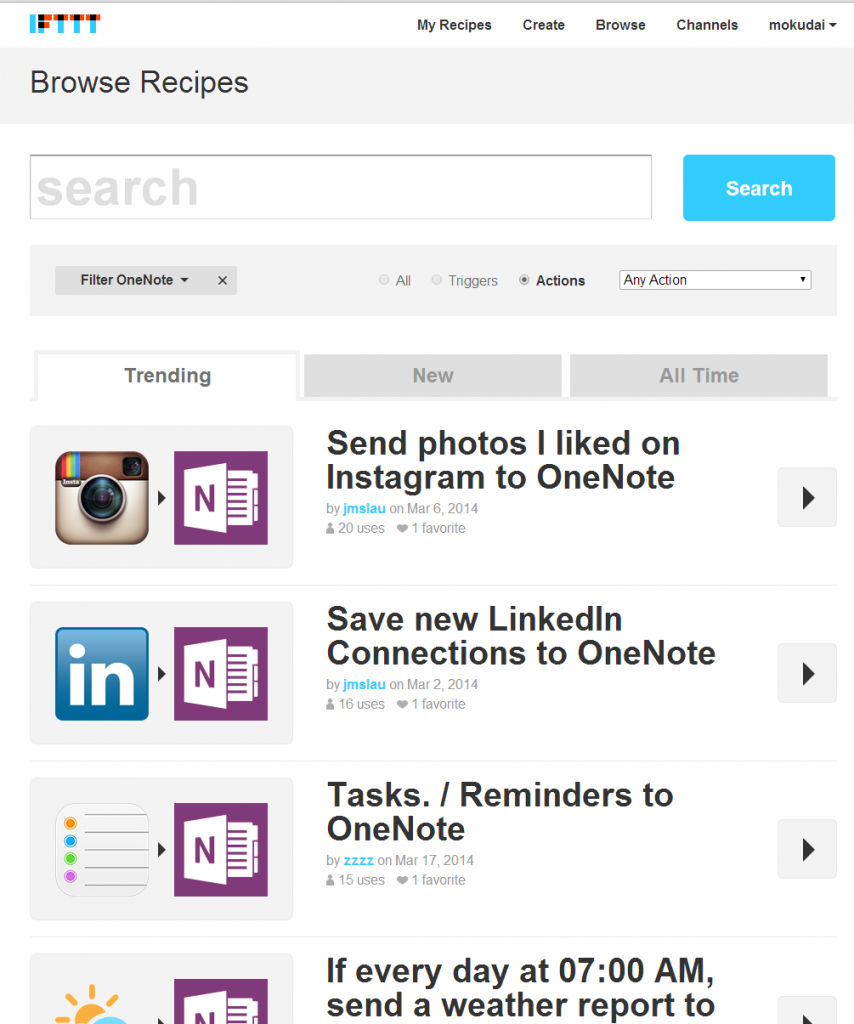Click OneNote icon in LinkedIn recipe
The width and height of the screenshot is (854, 1024).
point(221,674)
